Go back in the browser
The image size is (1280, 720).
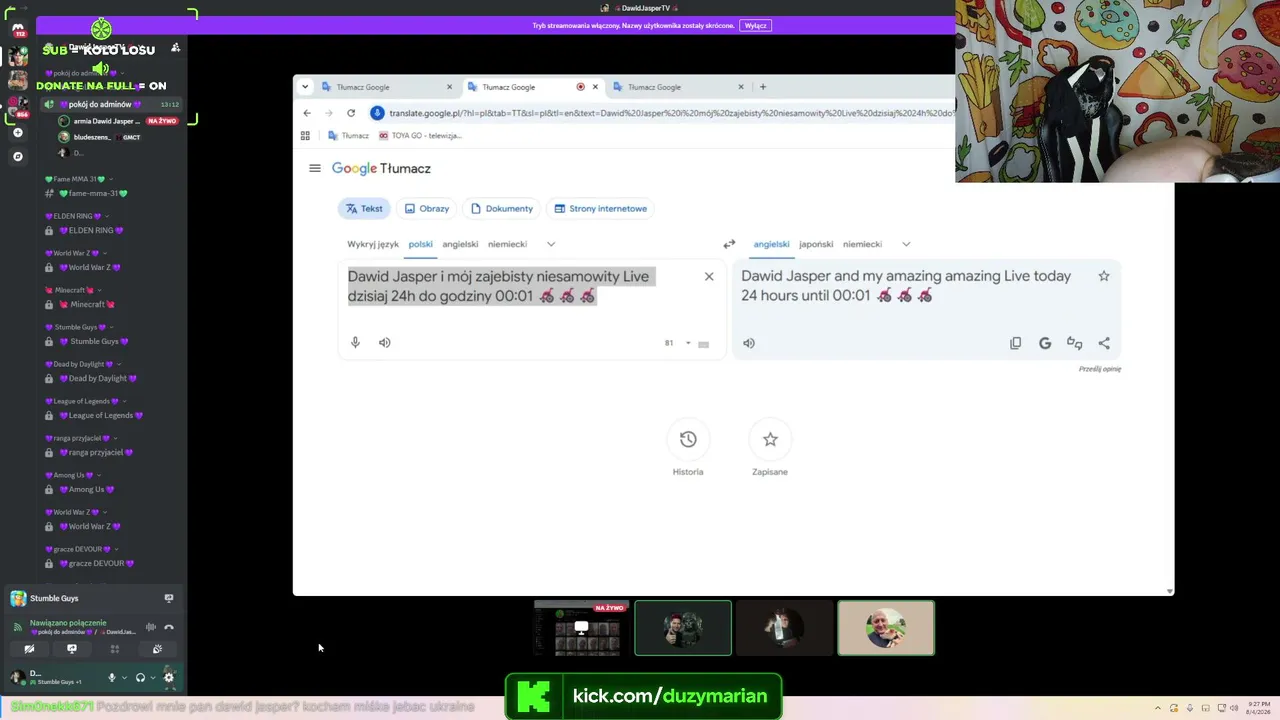click(x=307, y=113)
